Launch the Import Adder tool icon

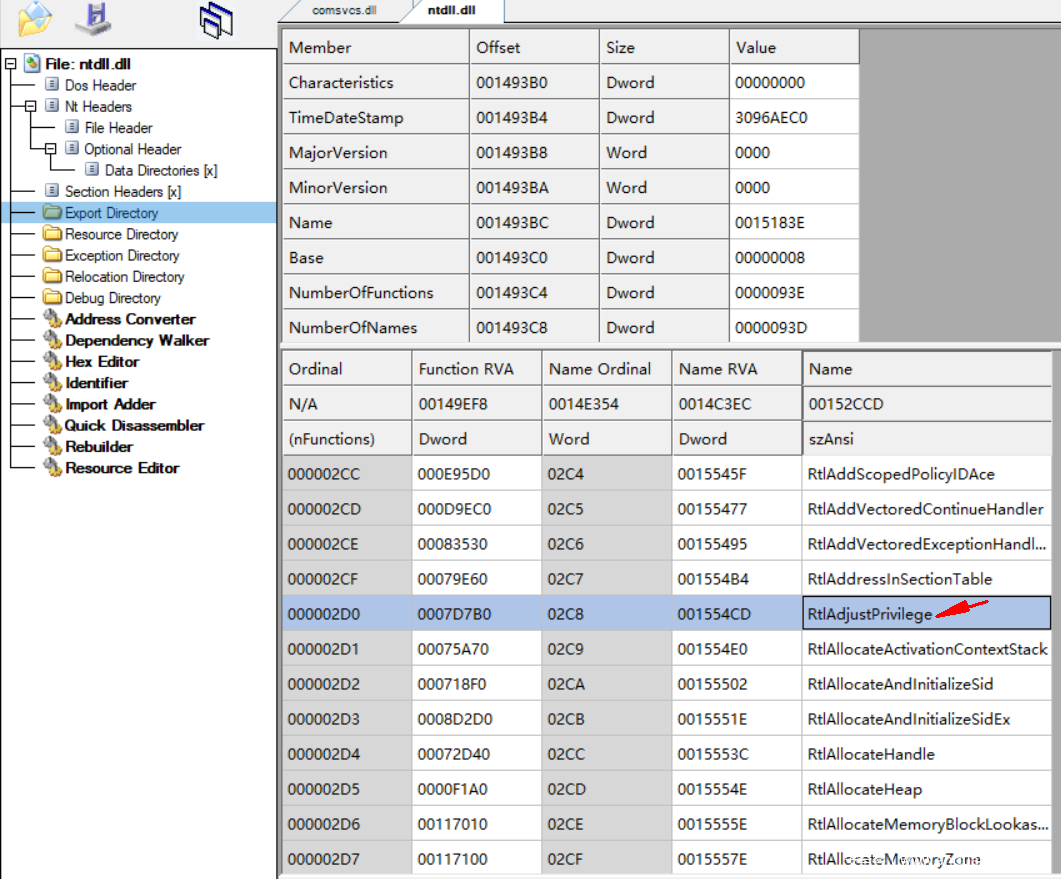[53, 403]
